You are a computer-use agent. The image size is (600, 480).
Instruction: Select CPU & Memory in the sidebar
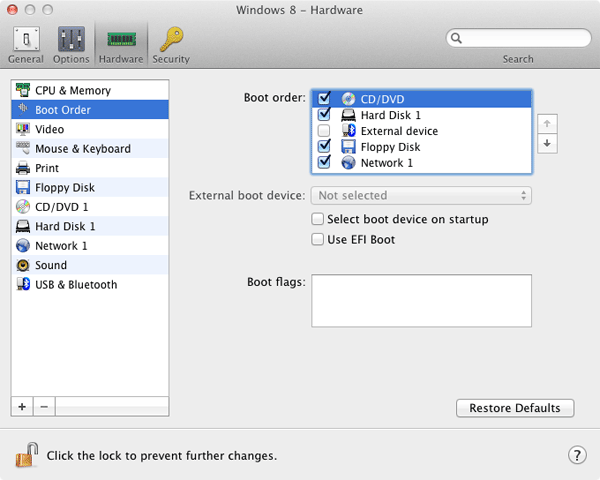click(x=72, y=91)
